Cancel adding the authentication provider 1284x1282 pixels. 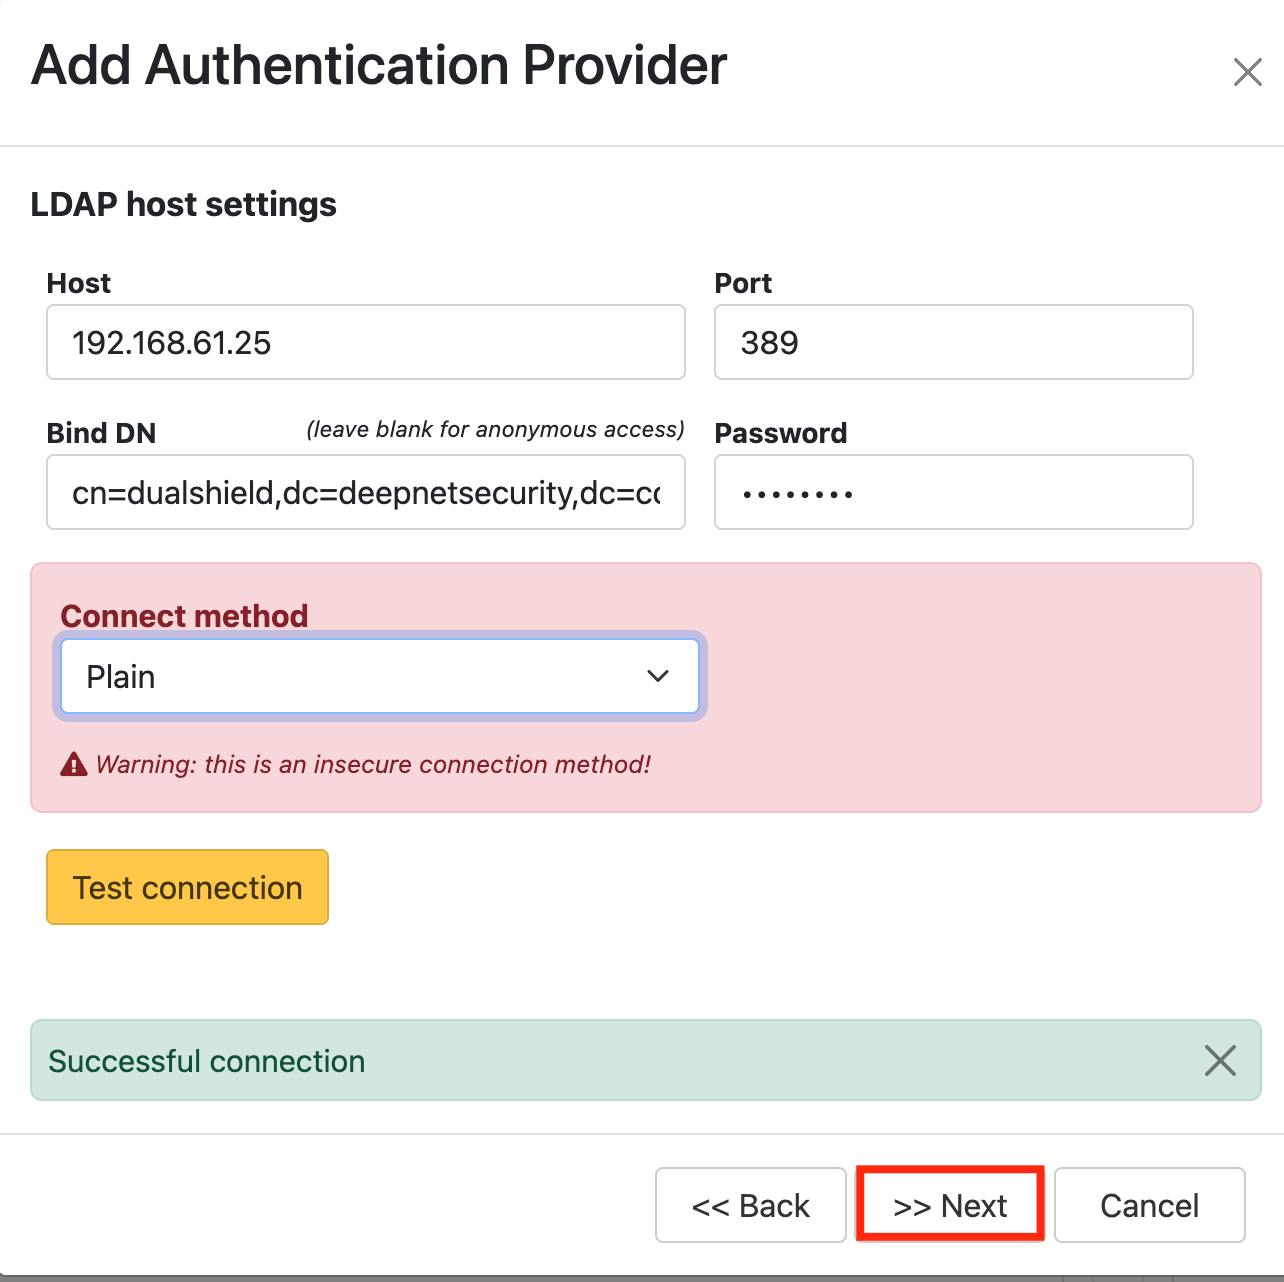pos(1149,1205)
